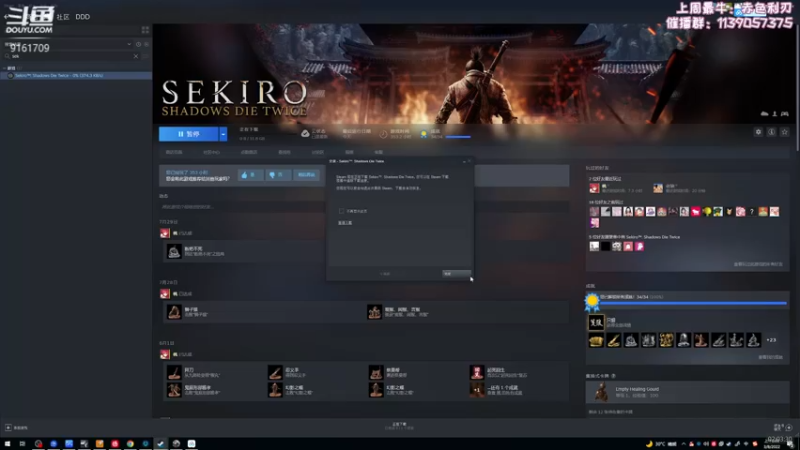Image resolution: width=800 pixels, height=450 pixels.
Task: Show the +23 more achievements
Action: coord(771,340)
